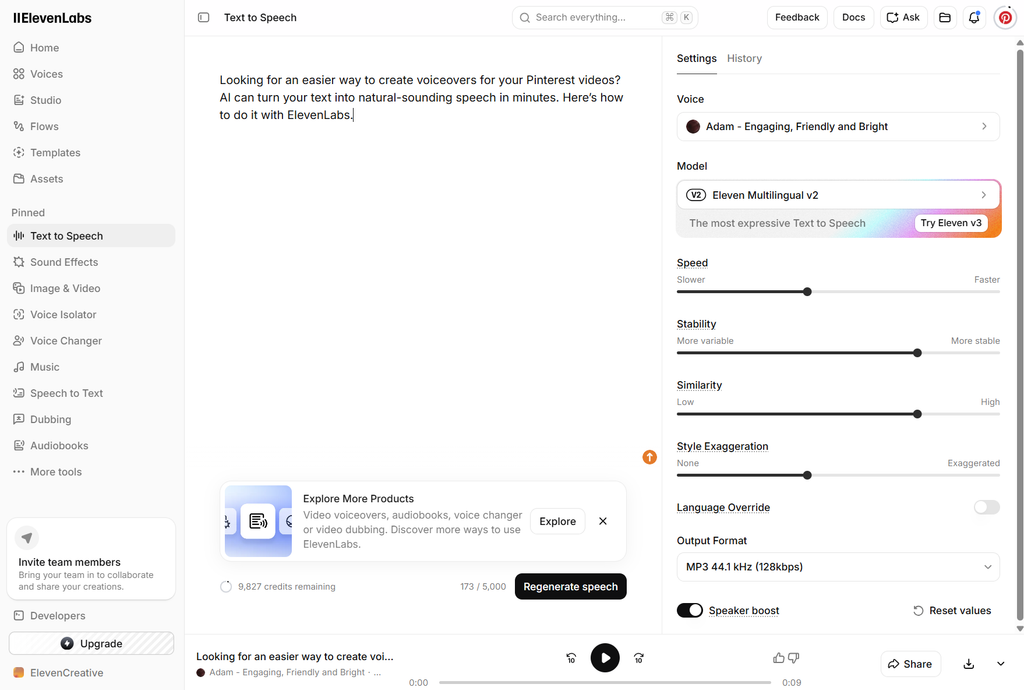Open the Dubbing tool
The height and width of the screenshot is (690, 1024).
91,419
